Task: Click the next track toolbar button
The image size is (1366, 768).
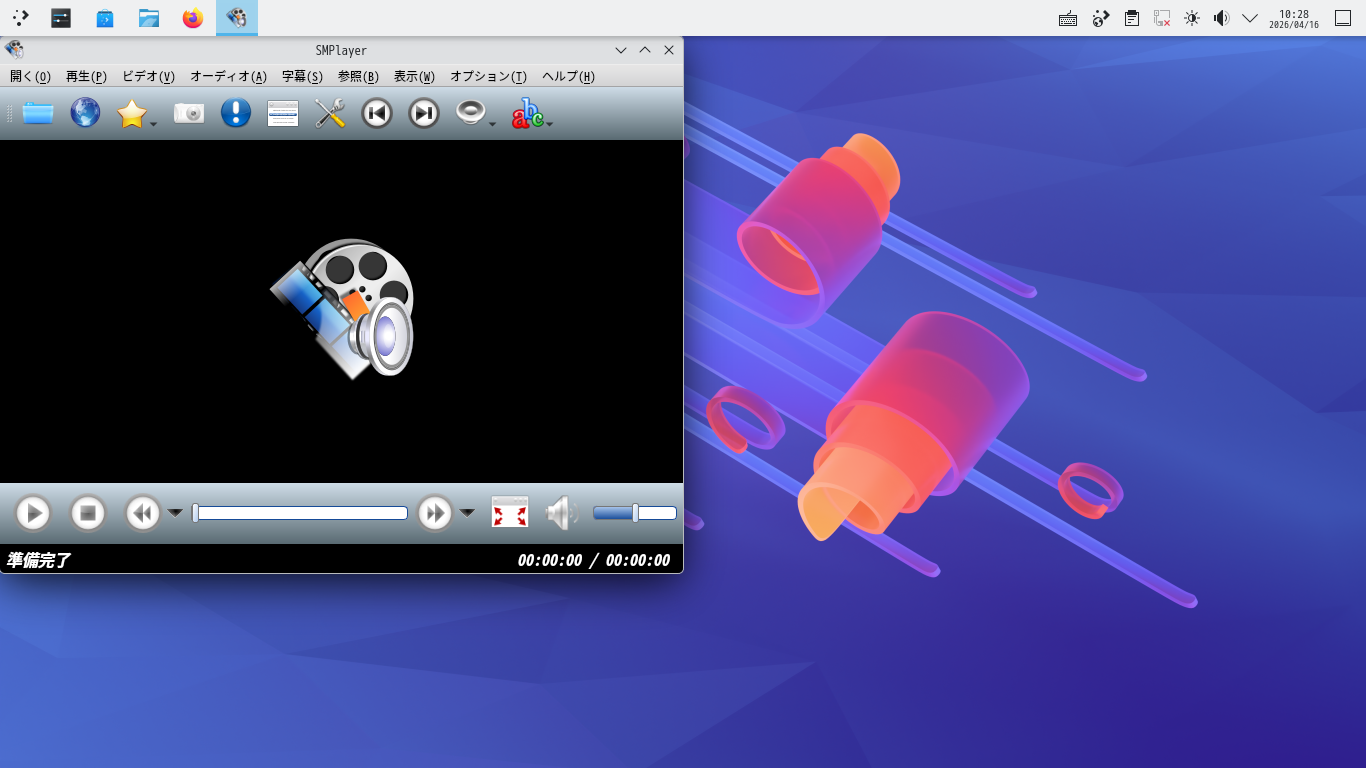Action: coord(424,113)
